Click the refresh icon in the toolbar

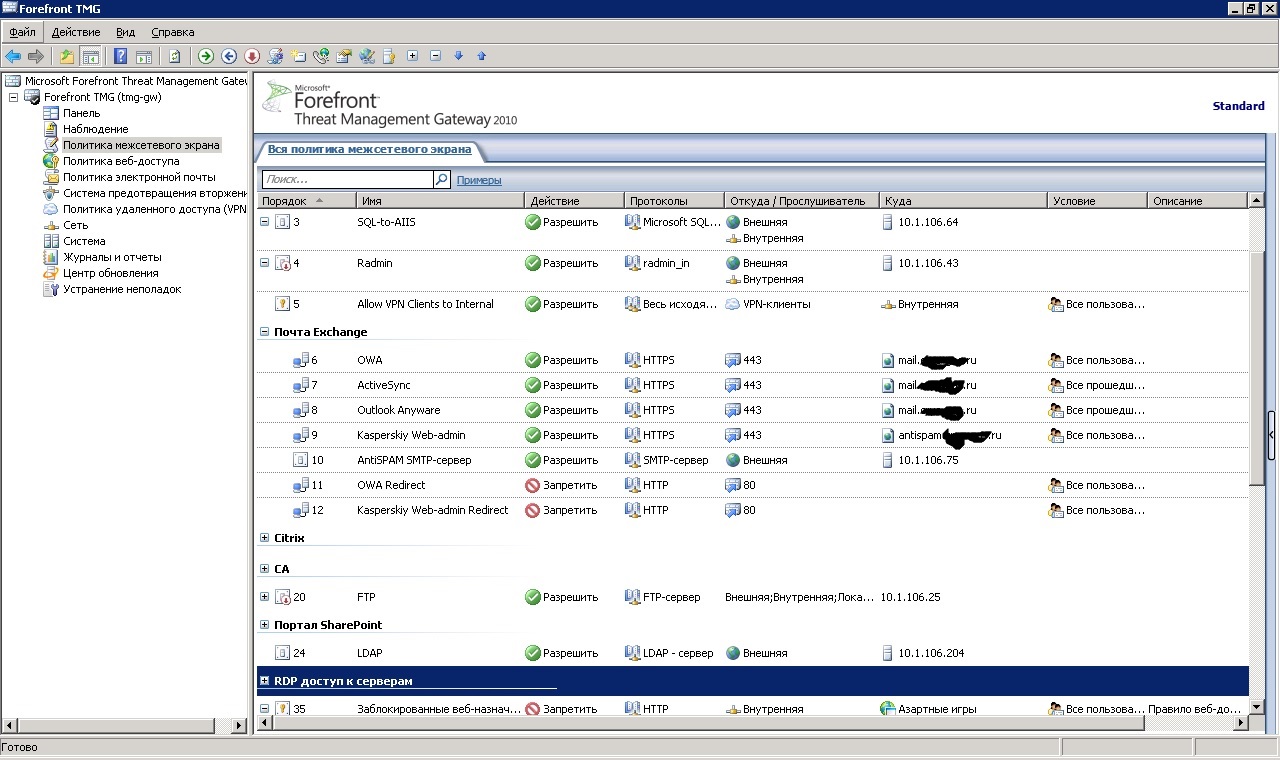[175, 56]
